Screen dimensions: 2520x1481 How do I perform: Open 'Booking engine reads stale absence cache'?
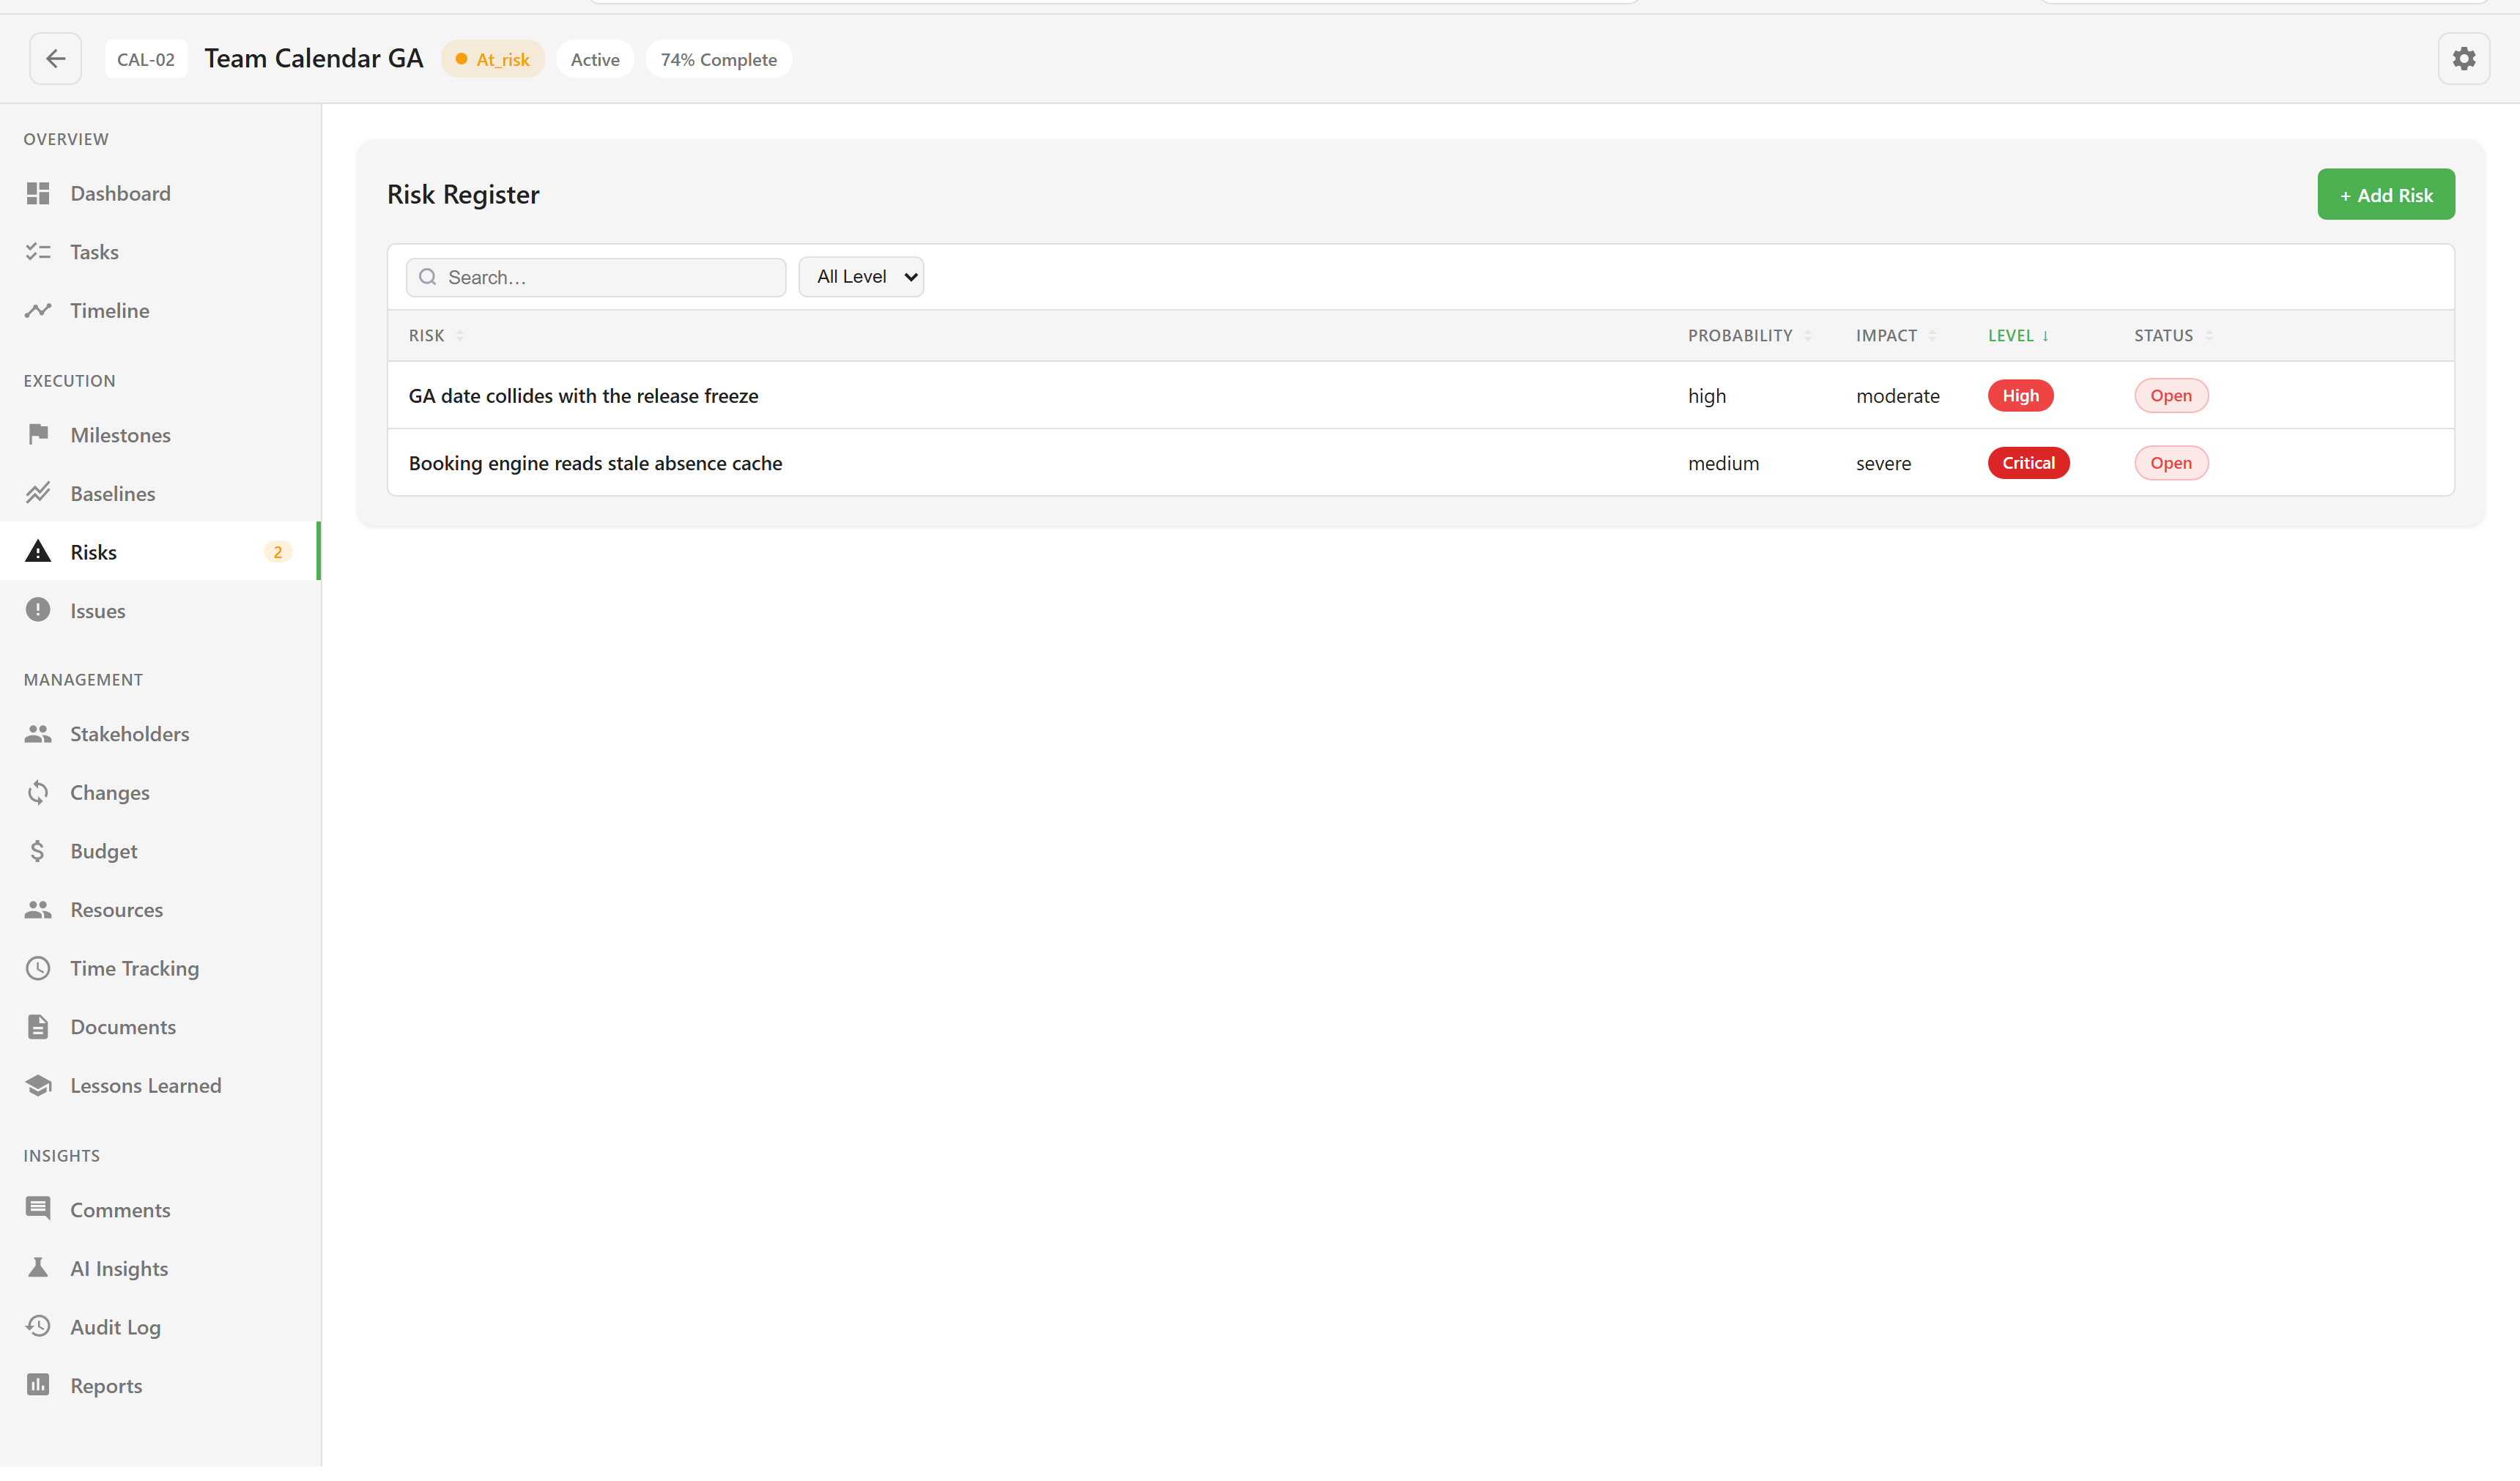click(x=595, y=463)
